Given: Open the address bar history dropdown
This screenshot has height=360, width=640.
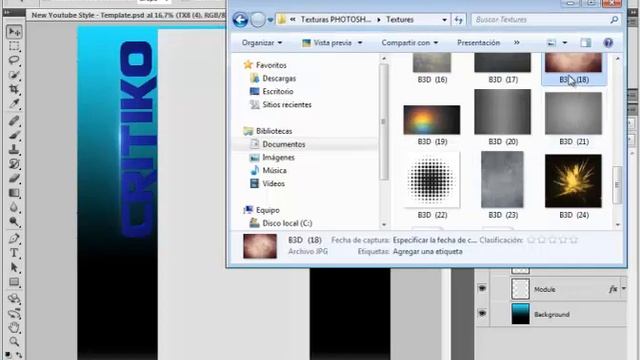Looking at the screenshot, I should (x=444, y=20).
